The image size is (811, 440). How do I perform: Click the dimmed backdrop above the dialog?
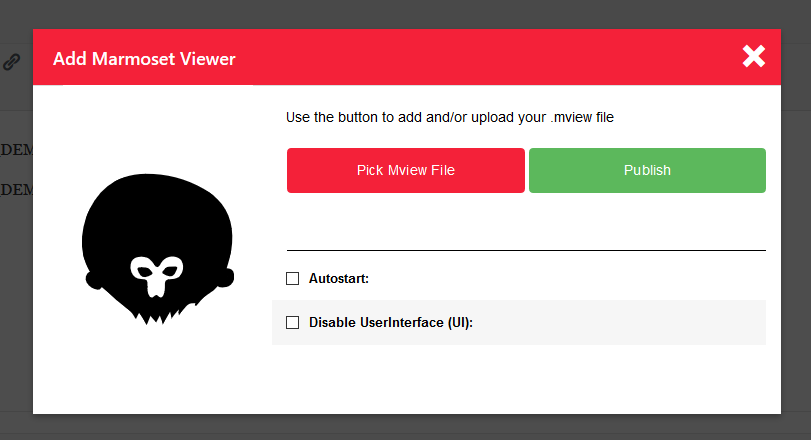pos(400,14)
